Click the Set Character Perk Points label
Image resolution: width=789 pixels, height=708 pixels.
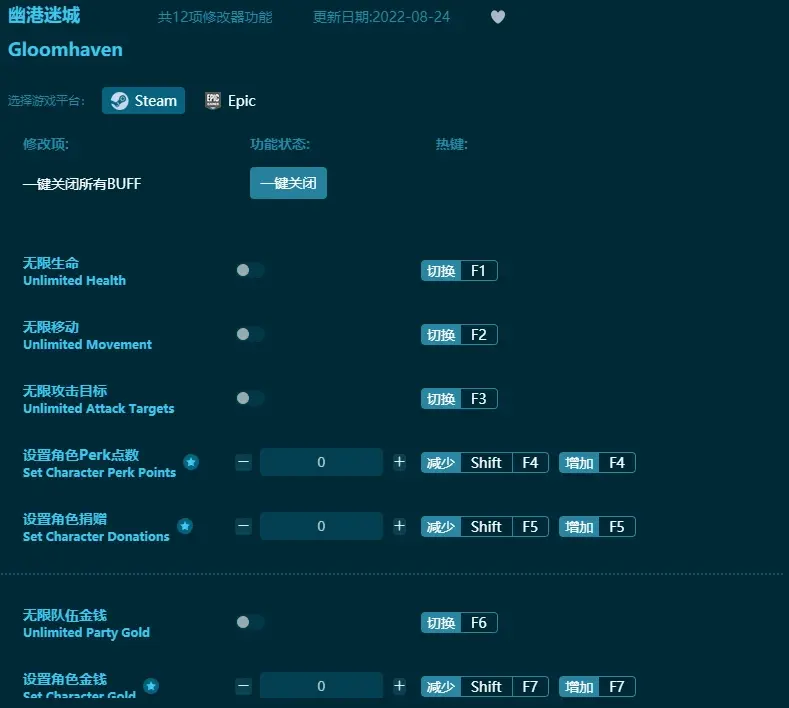(x=100, y=473)
